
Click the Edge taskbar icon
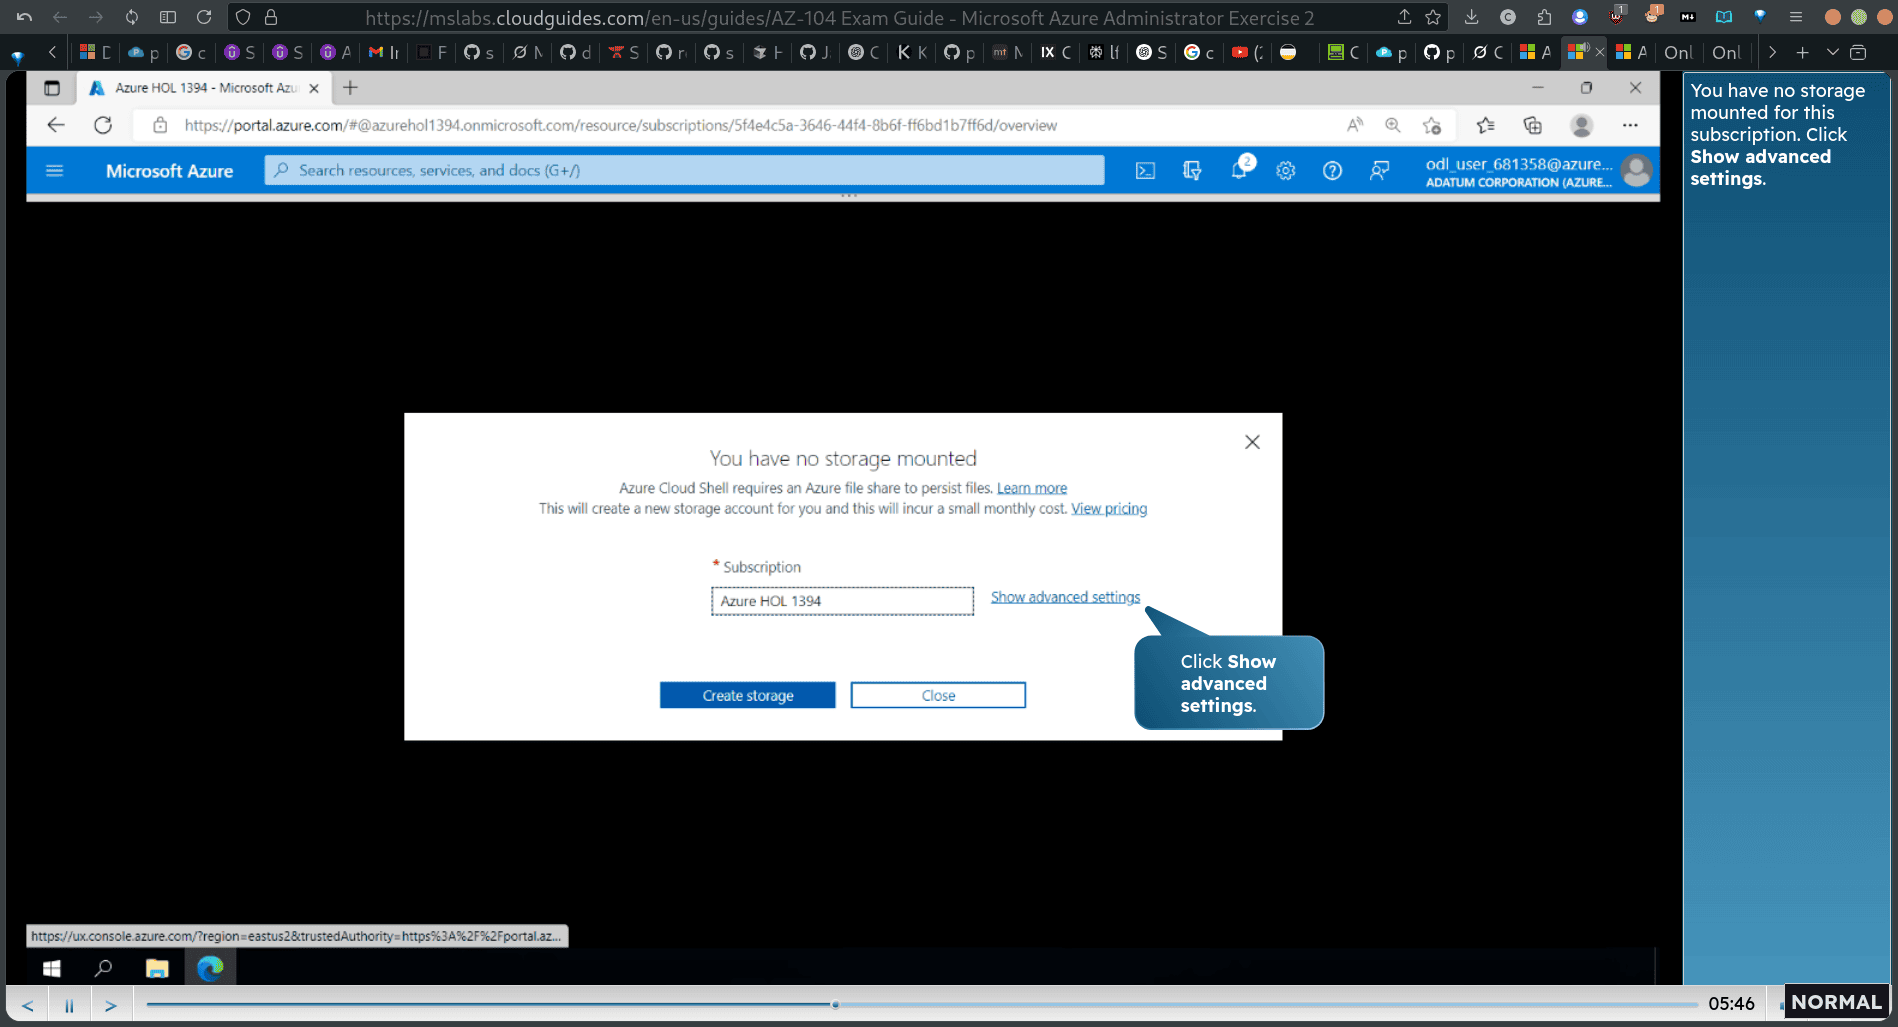coord(210,968)
